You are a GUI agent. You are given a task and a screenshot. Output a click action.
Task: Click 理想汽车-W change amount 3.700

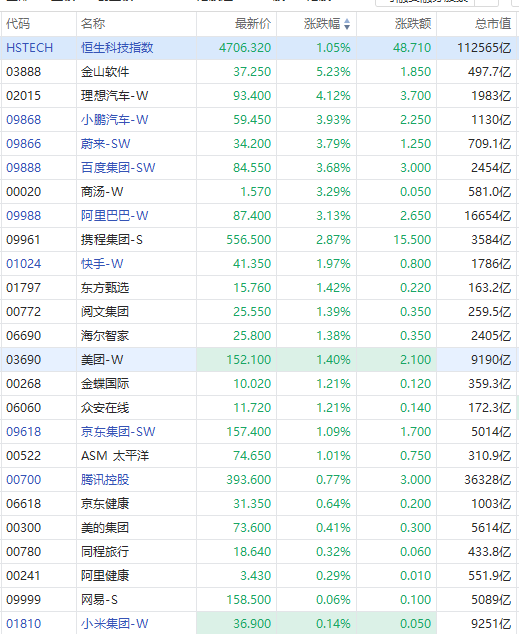tap(416, 96)
